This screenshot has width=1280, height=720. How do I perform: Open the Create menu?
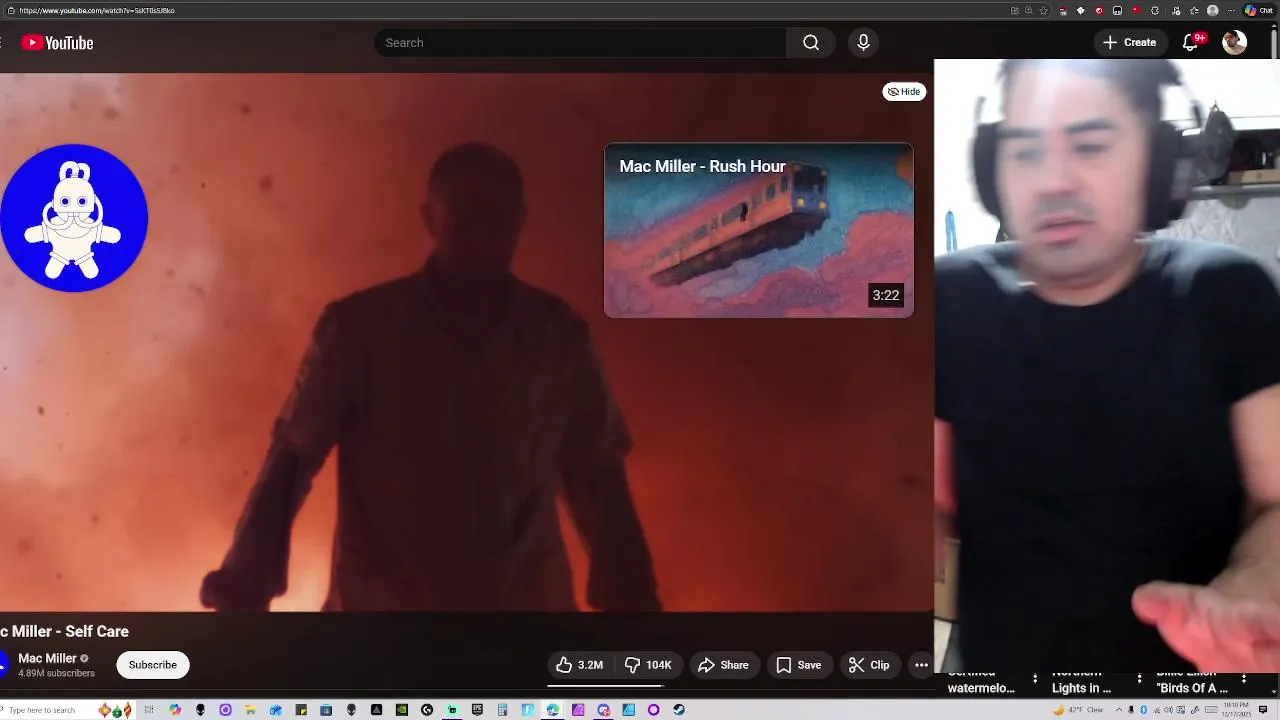1130,42
